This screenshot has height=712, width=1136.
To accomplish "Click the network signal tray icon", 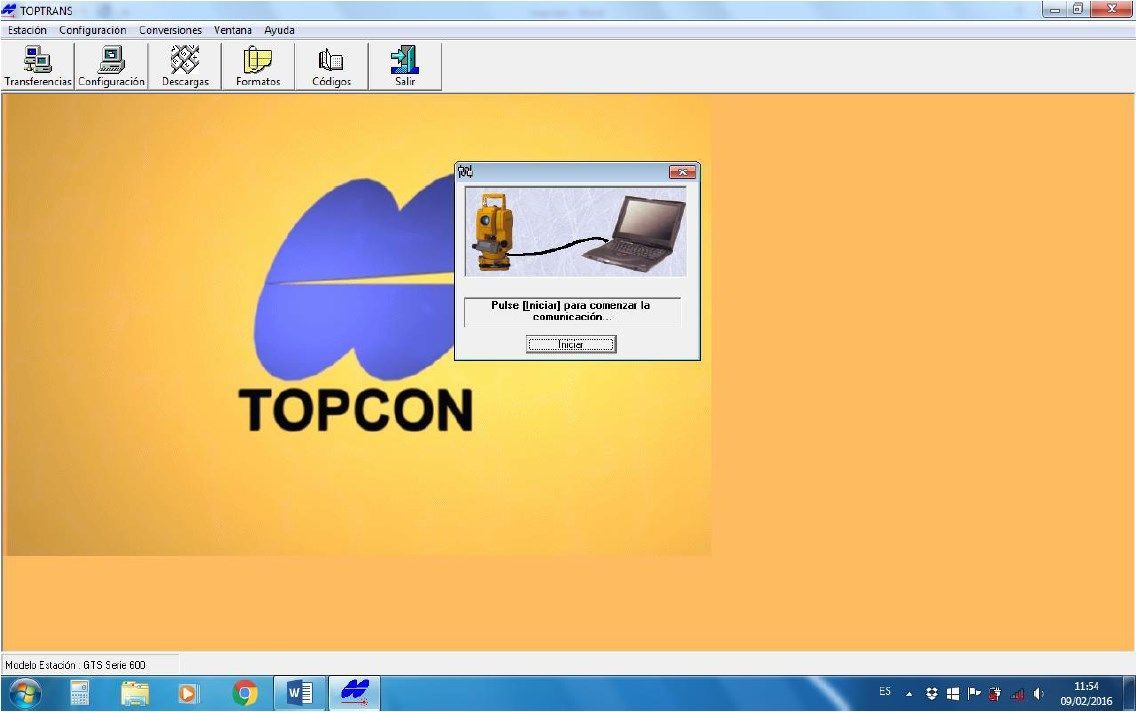I will click(x=1017, y=694).
